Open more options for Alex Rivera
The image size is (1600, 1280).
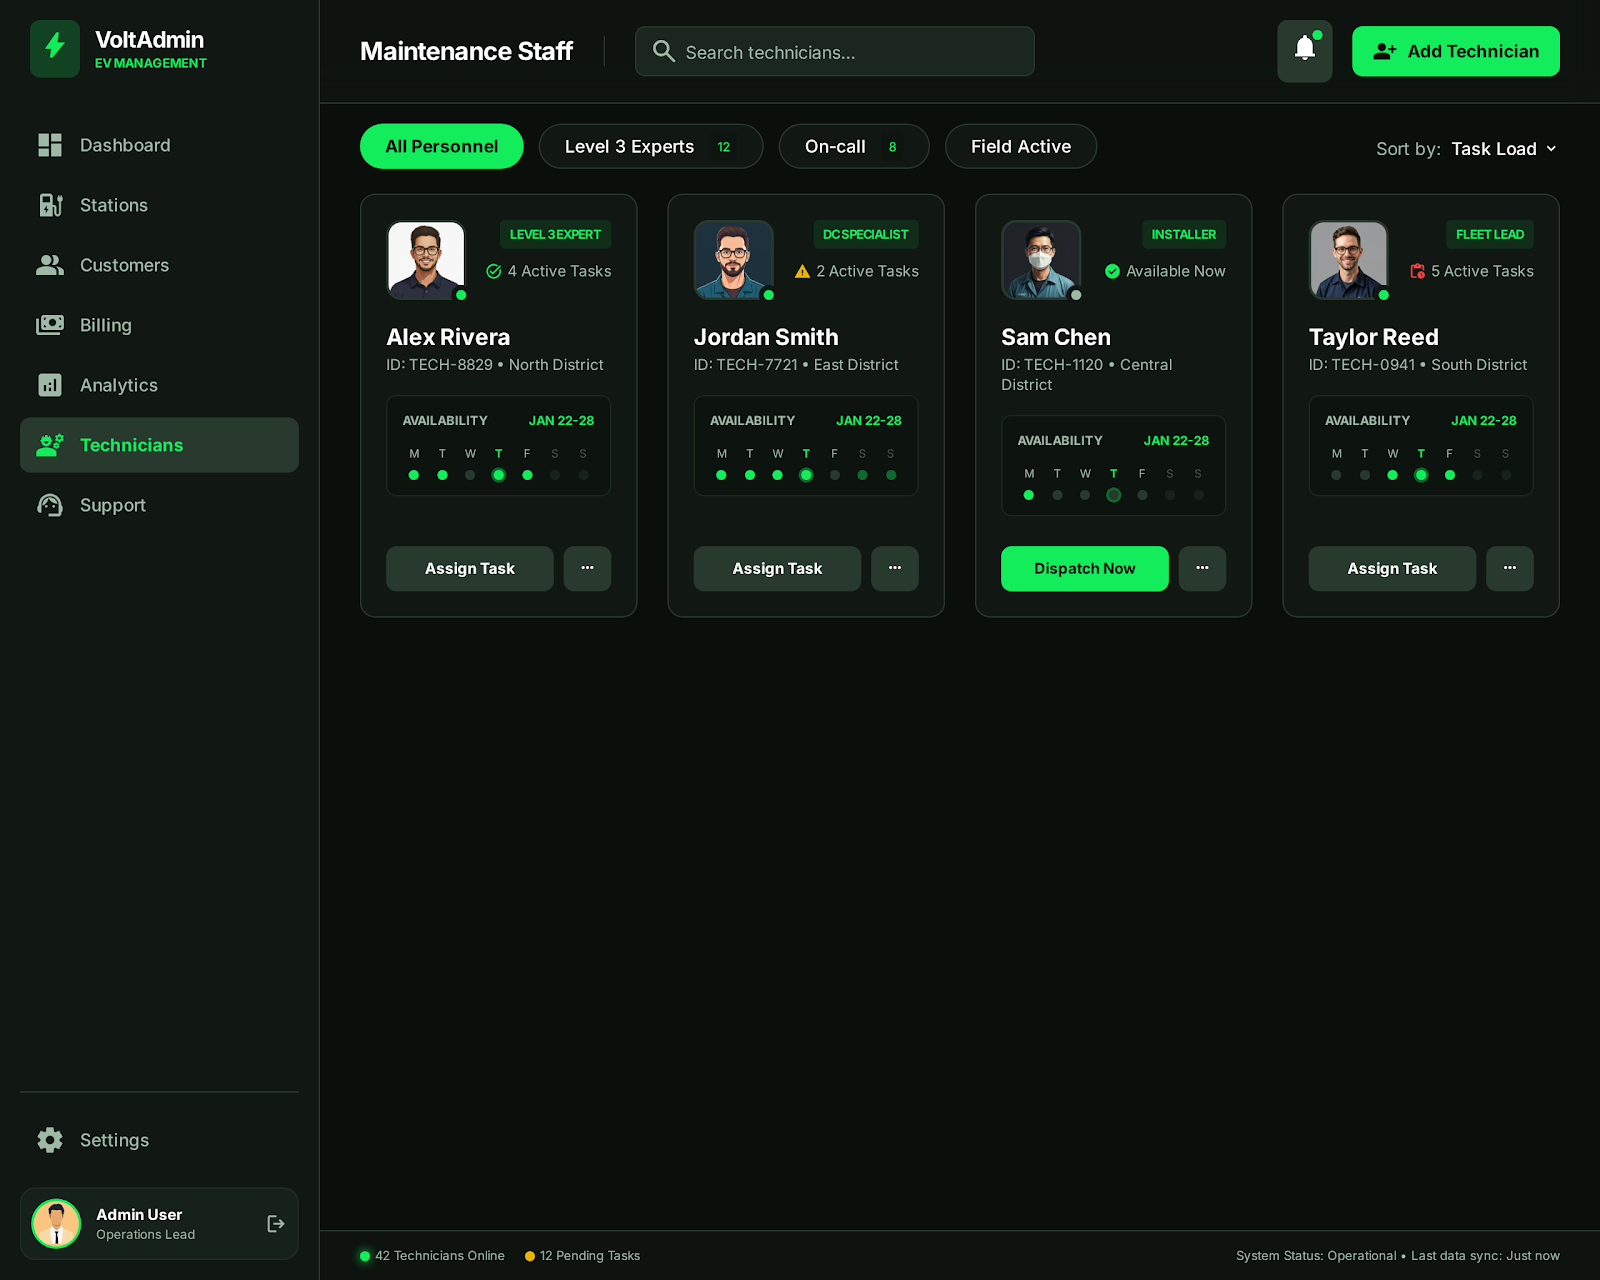tap(587, 568)
